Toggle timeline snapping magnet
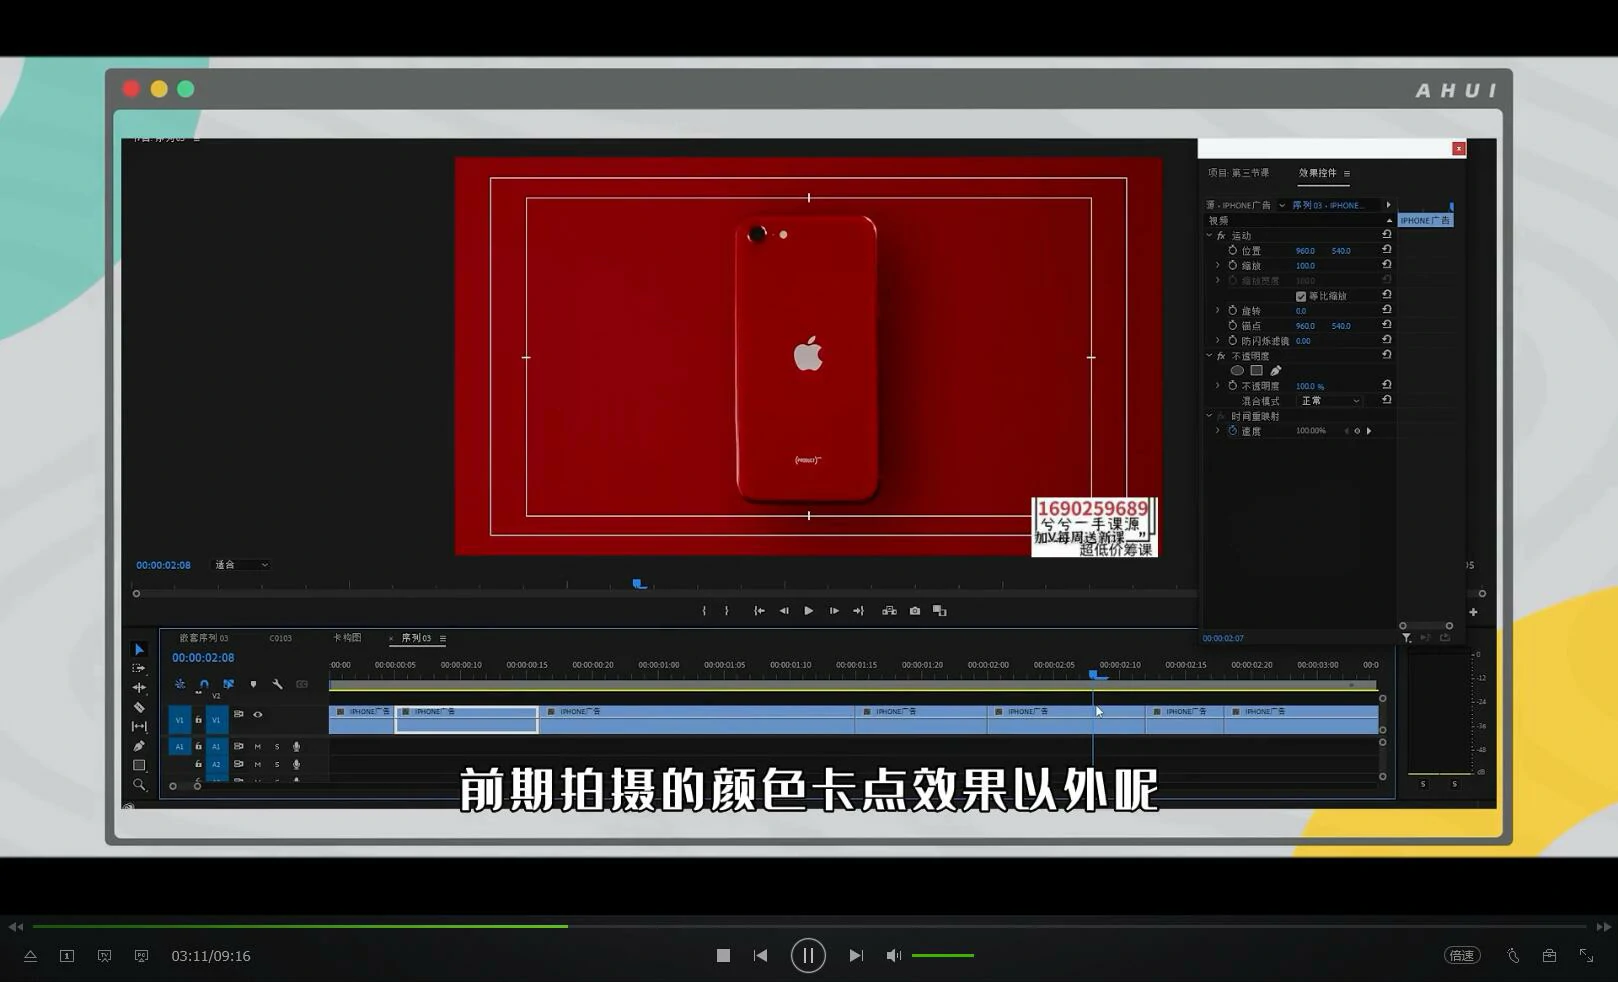1618x982 pixels. tap(204, 684)
